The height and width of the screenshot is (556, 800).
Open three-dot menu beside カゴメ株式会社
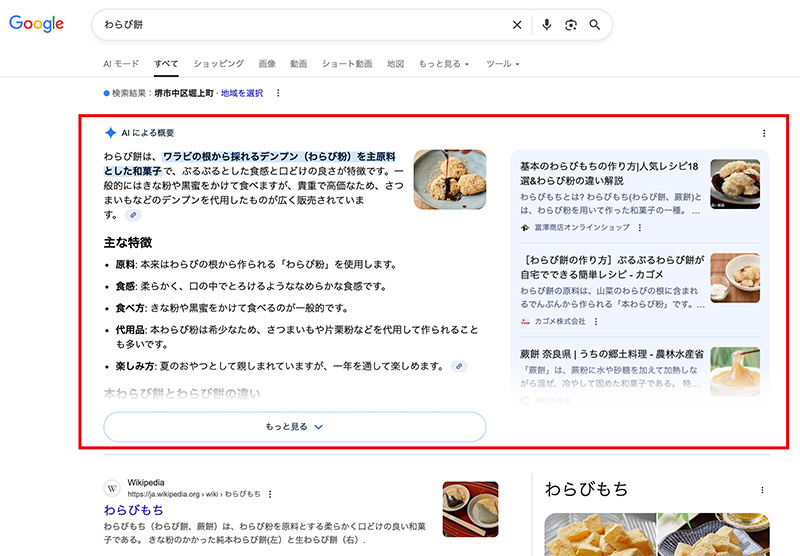point(595,321)
